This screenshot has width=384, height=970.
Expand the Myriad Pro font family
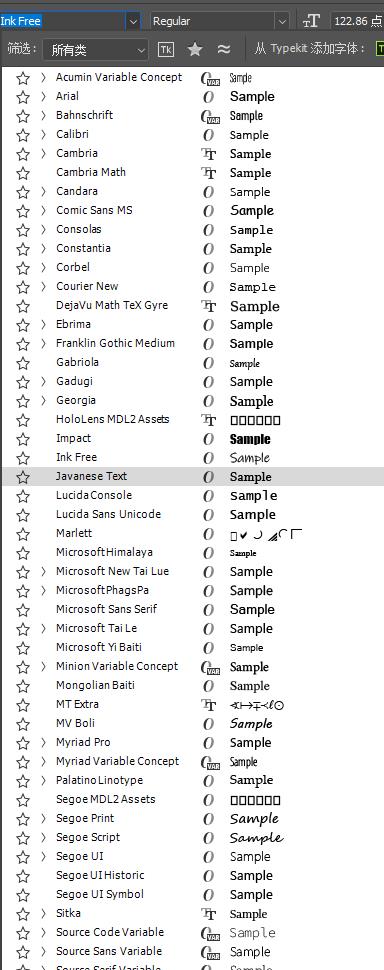[x=43, y=742]
